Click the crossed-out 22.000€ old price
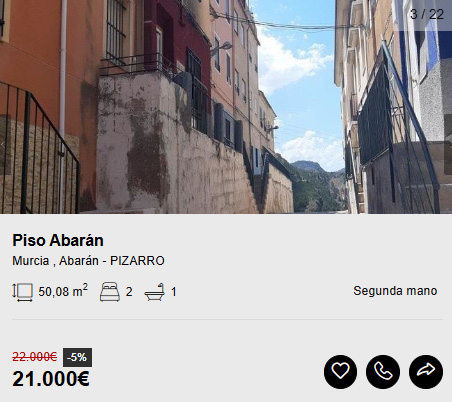The image size is (452, 402). click(35, 357)
